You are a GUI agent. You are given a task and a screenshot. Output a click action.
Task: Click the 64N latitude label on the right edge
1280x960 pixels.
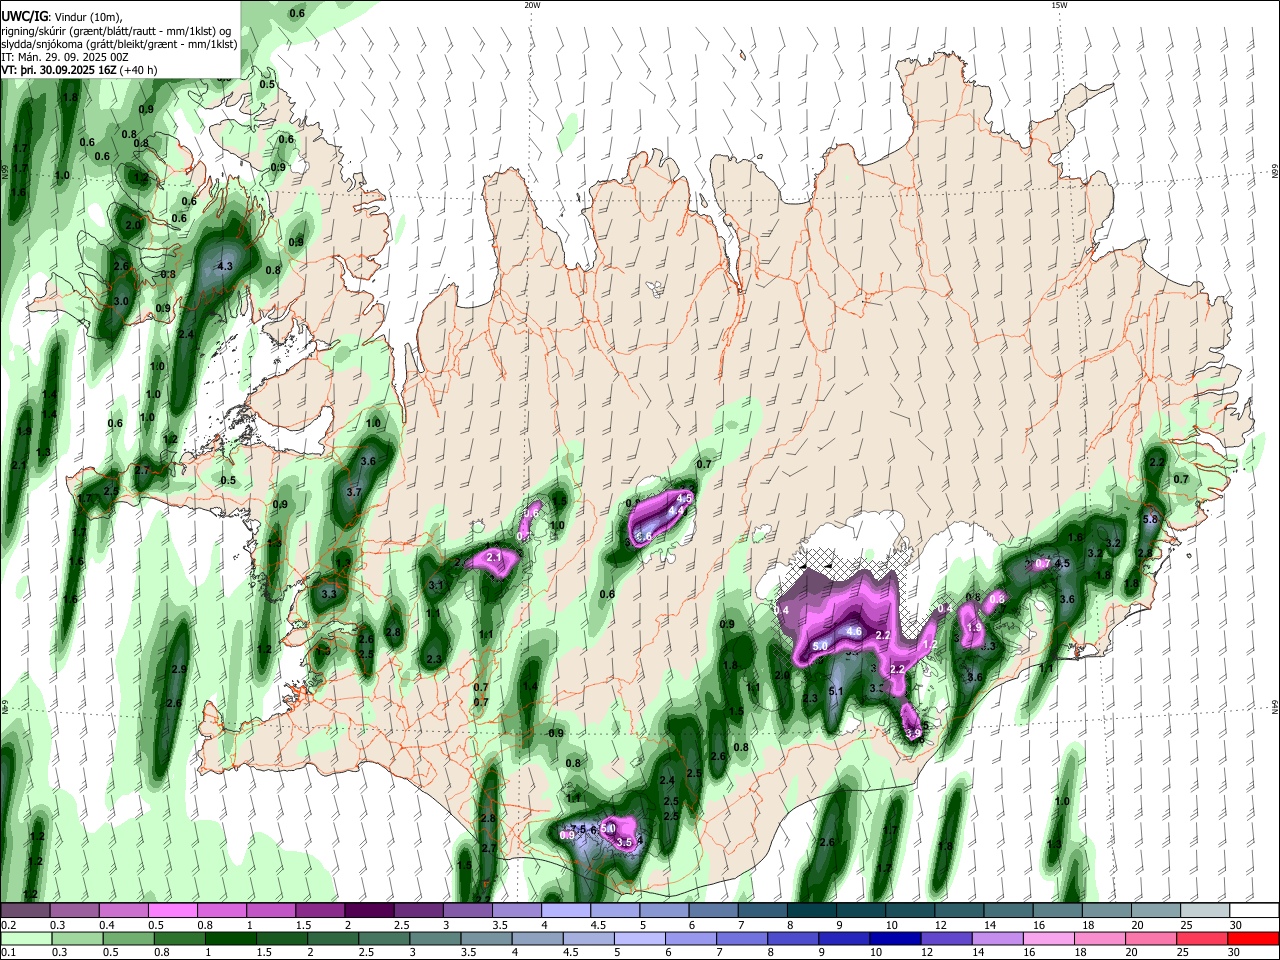(1275, 708)
